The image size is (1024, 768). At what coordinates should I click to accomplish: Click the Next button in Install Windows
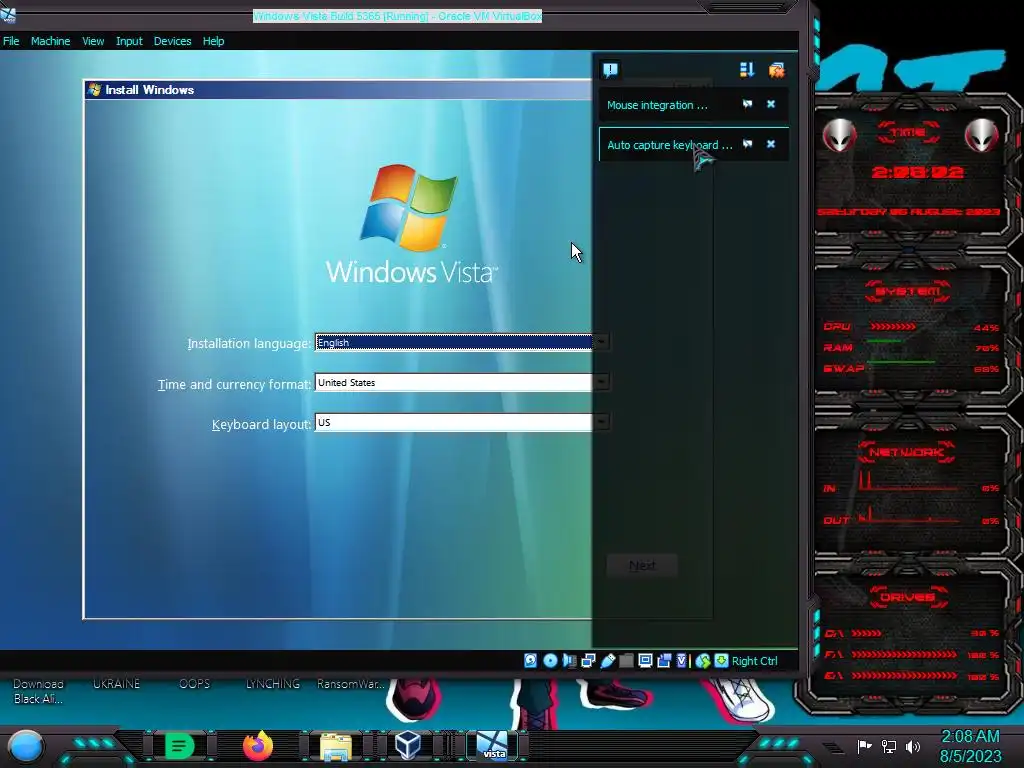tap(642, 565)
